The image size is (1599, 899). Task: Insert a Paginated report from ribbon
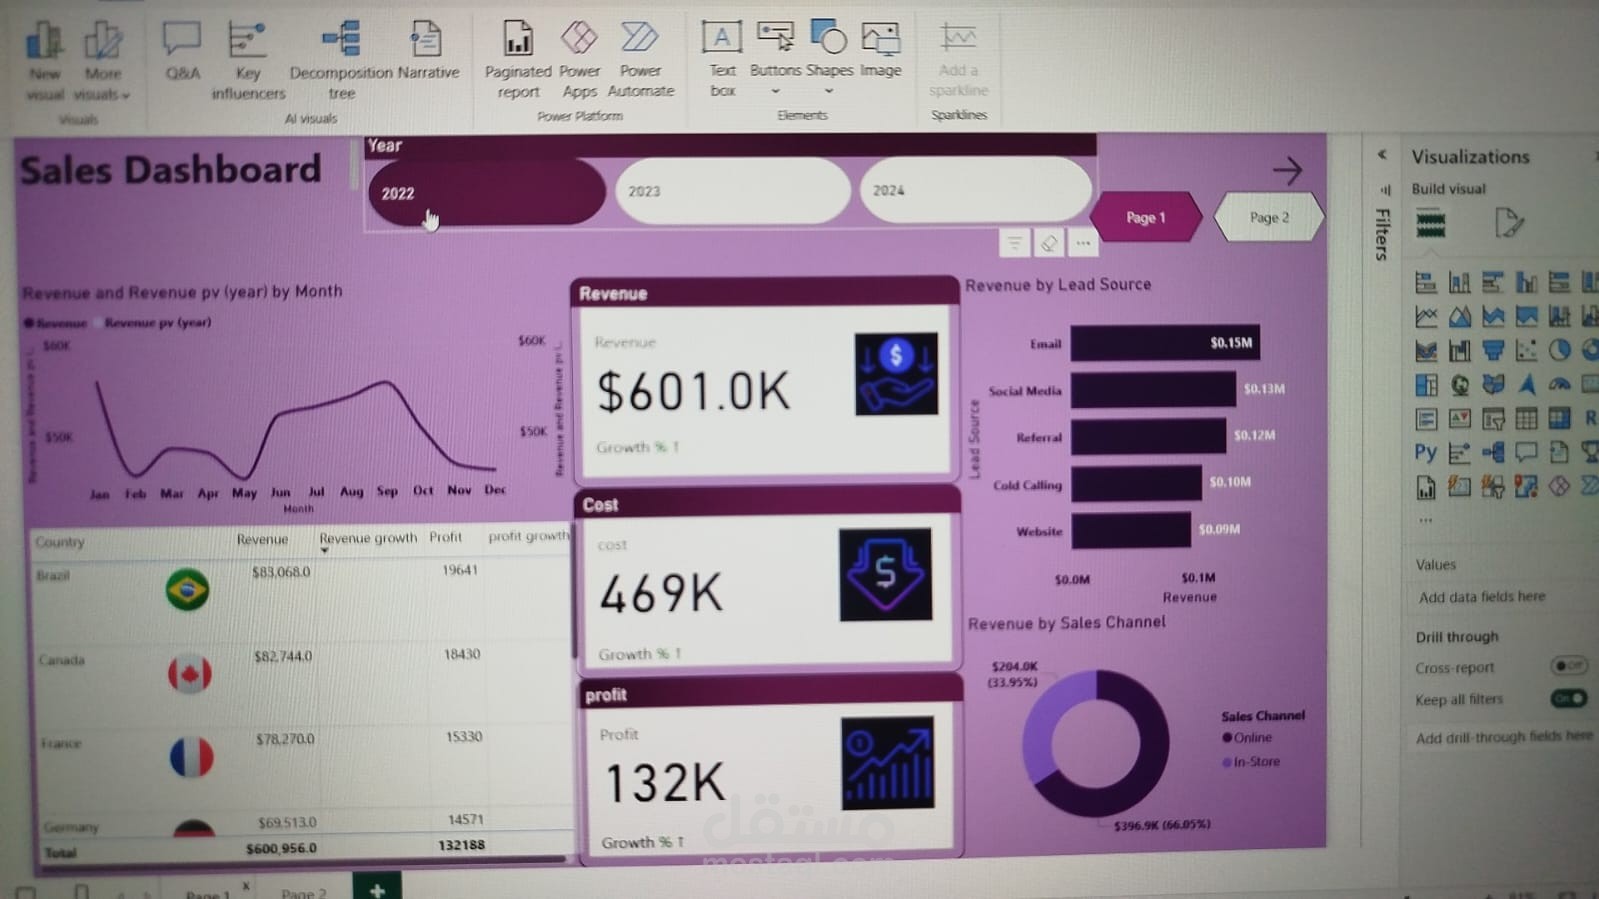tap(518, 60)
